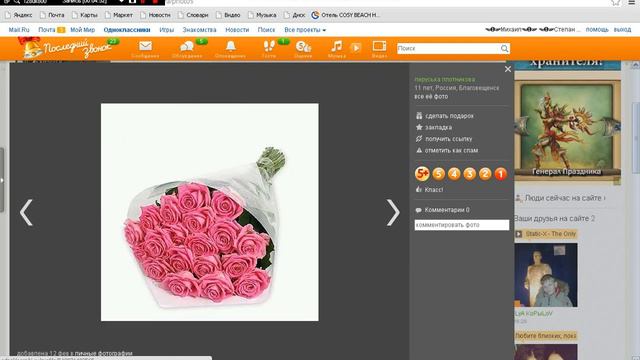Screen dimensions: 640x360
Task: Rate the photo 5+
Action: (422, 174)
